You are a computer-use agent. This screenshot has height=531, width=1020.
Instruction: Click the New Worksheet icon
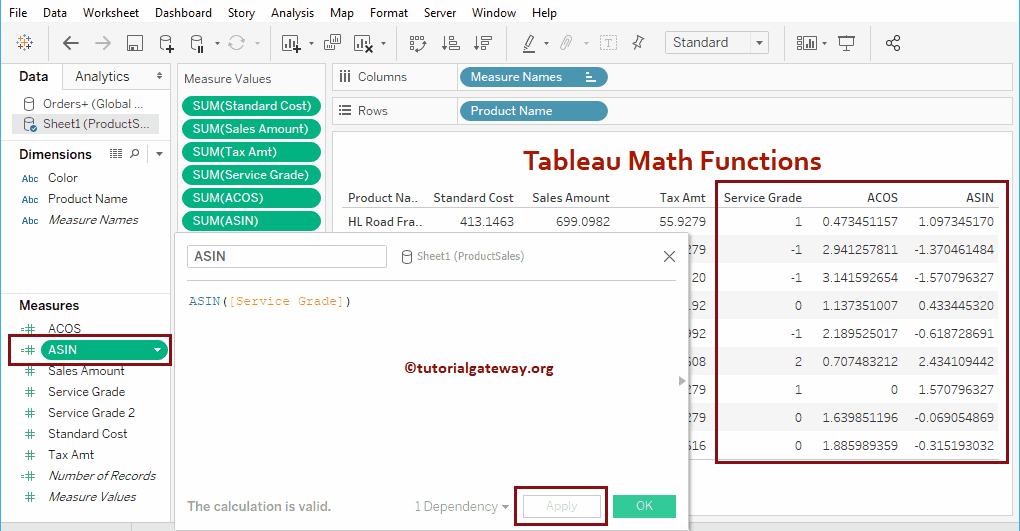click(x=291, y=44)
